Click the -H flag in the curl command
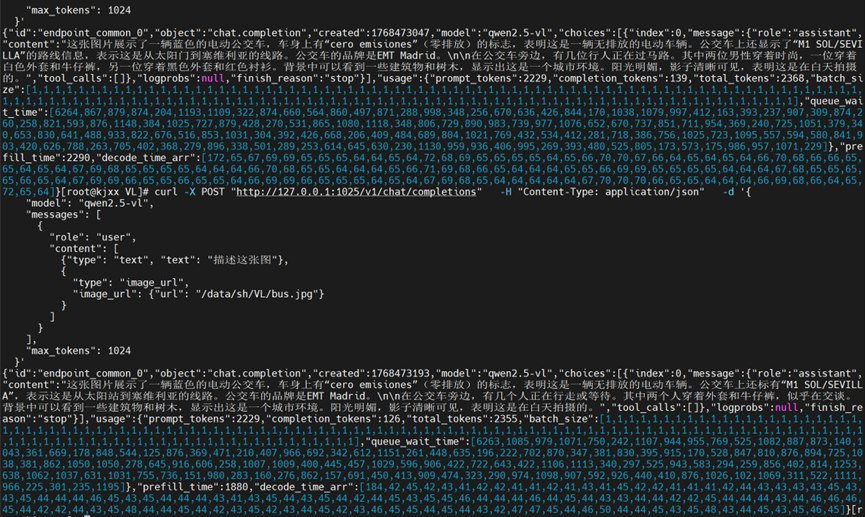Image resolution: width=865 pixels, height=517 pixels. pyautogui.click(x=505, y=191)
